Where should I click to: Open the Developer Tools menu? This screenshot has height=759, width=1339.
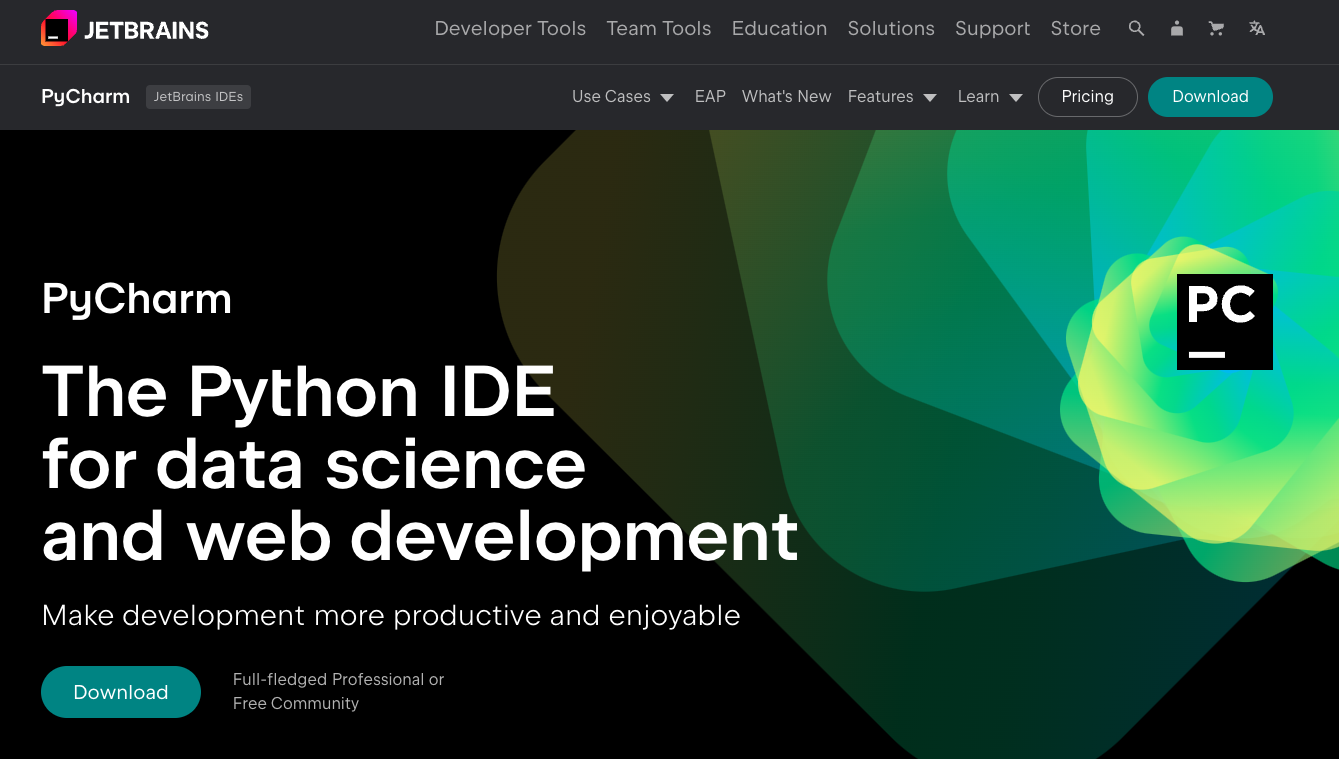510,29
